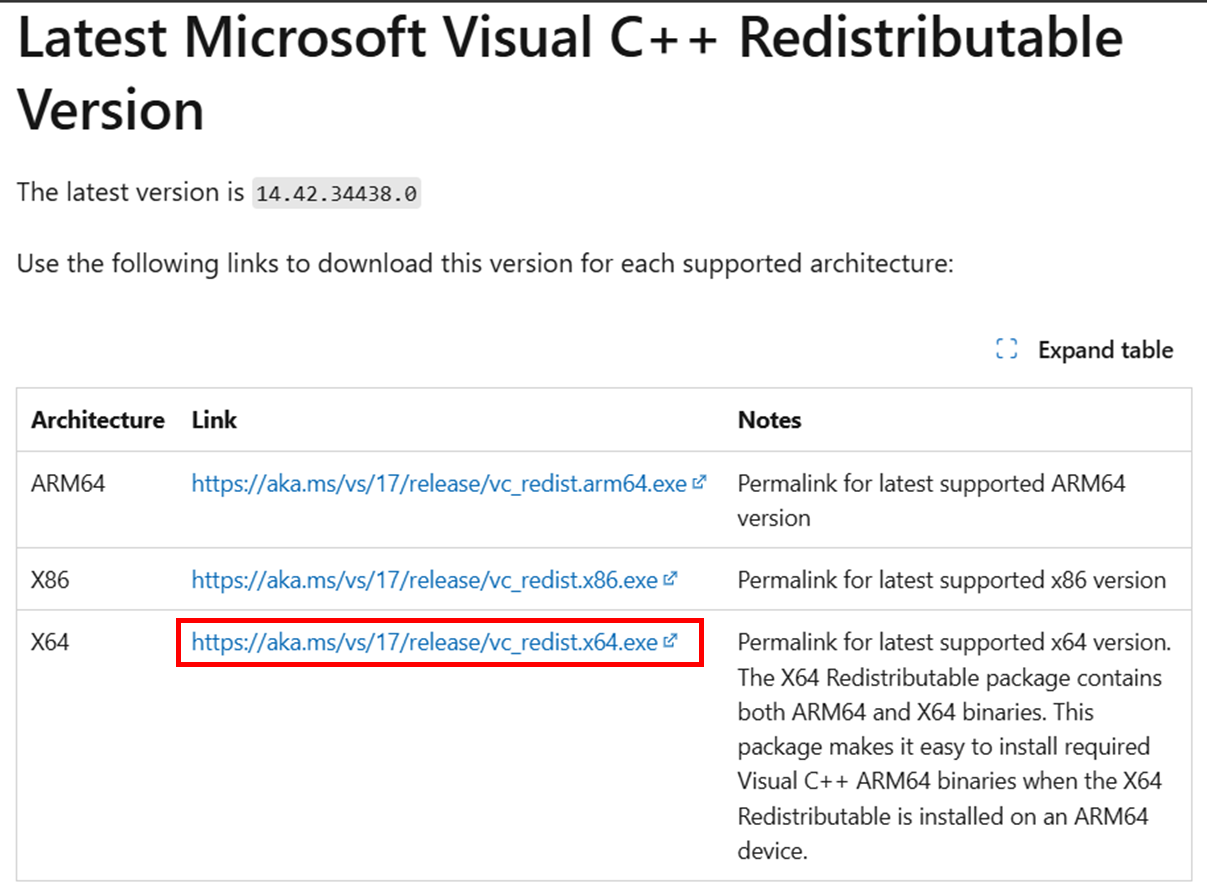
Task: Select the version number 14.42.34438.0
Action: [x=337, y=193]
